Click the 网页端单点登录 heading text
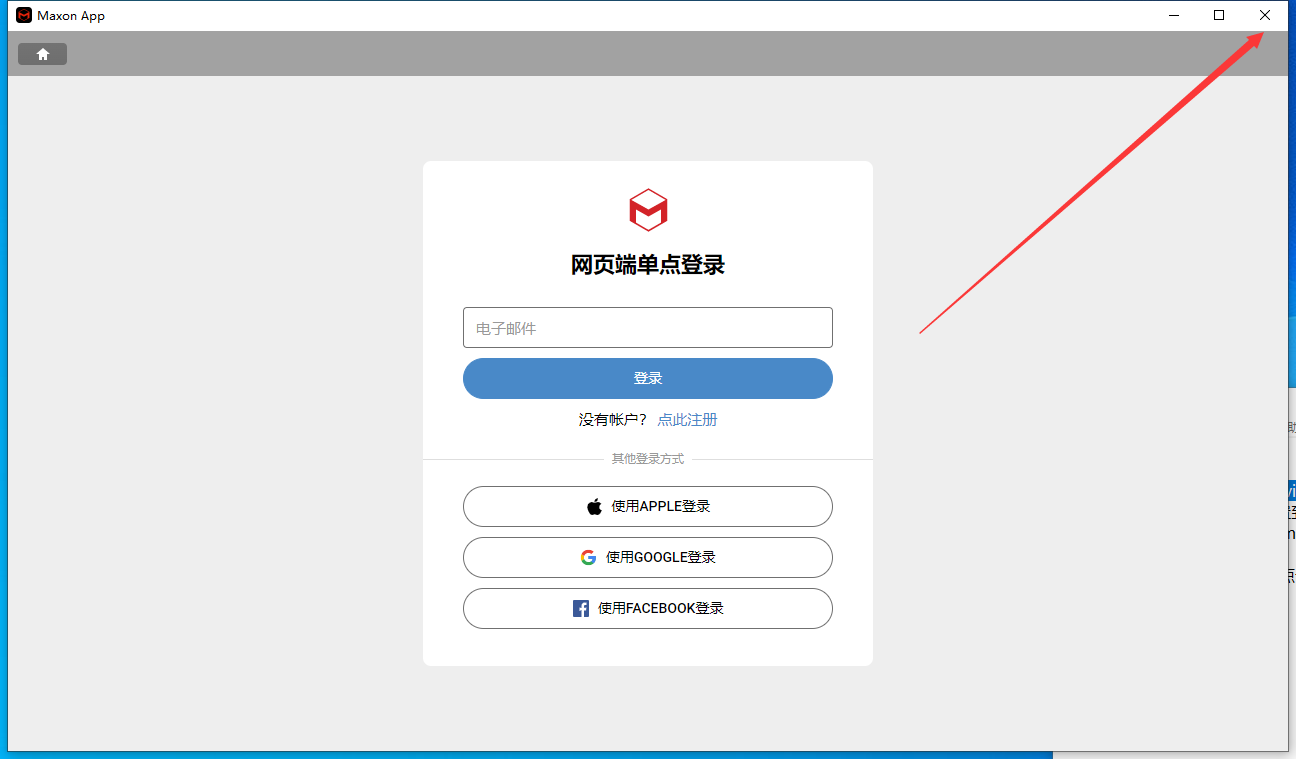Screen dimensions: 1296x759 [648, 265]
